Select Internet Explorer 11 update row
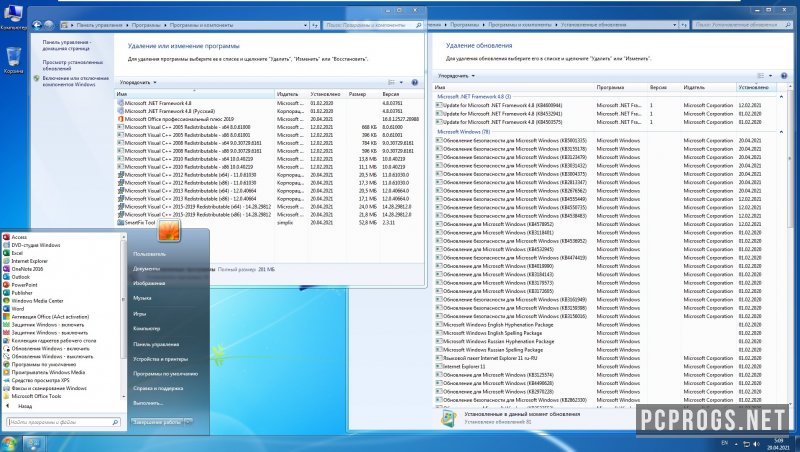800x452 pixels. 606,367
